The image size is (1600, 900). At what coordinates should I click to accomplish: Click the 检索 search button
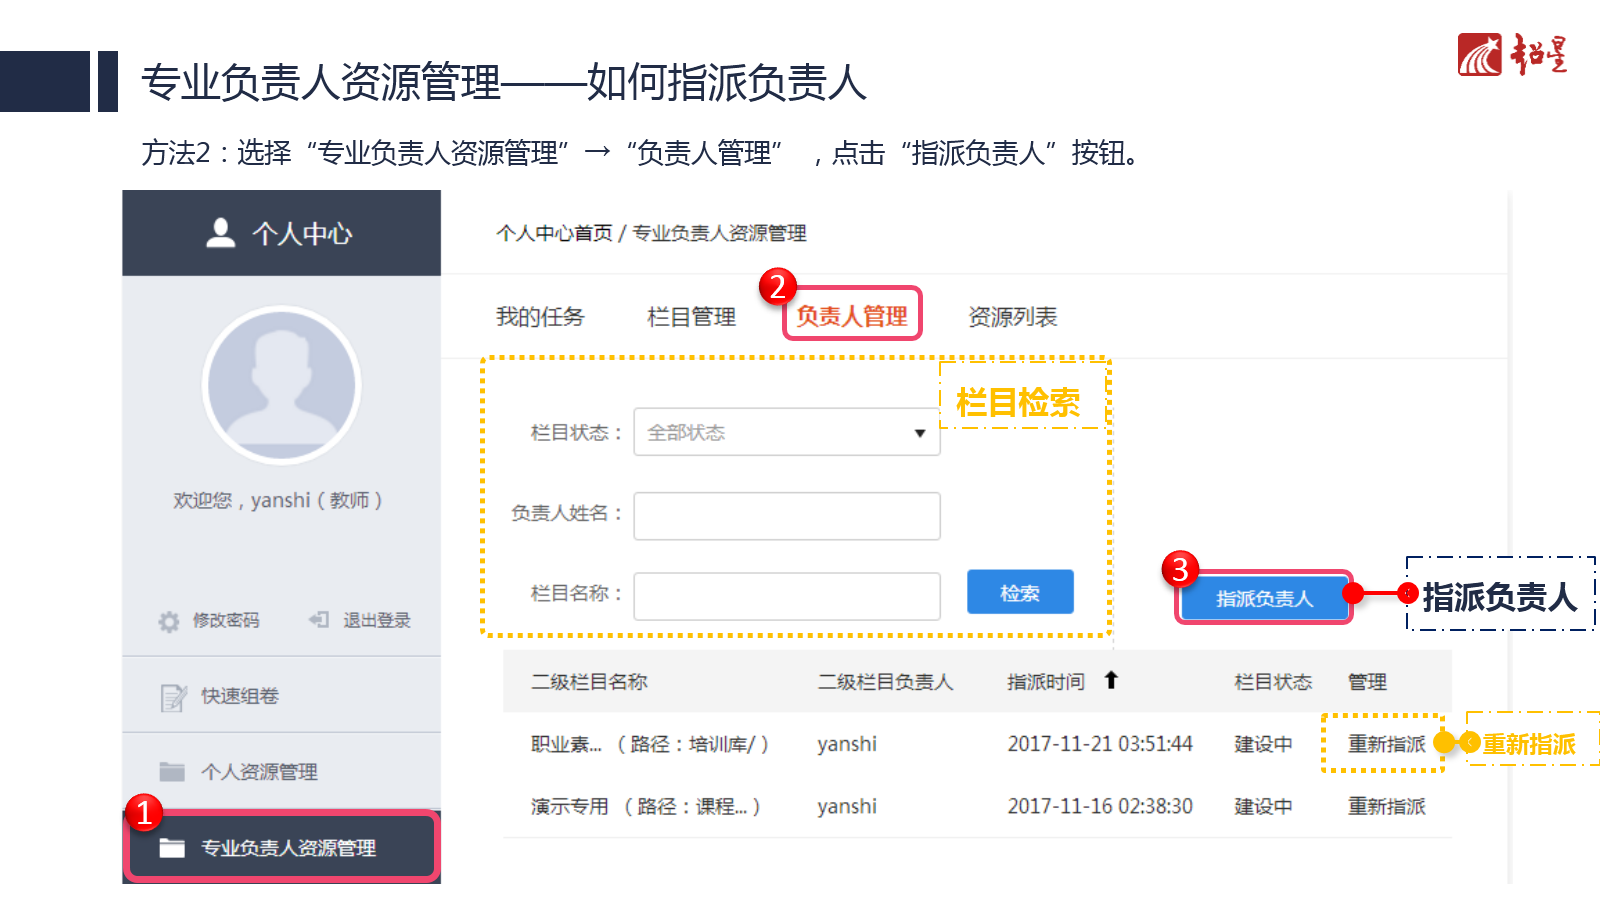[x=1020, y=592]
